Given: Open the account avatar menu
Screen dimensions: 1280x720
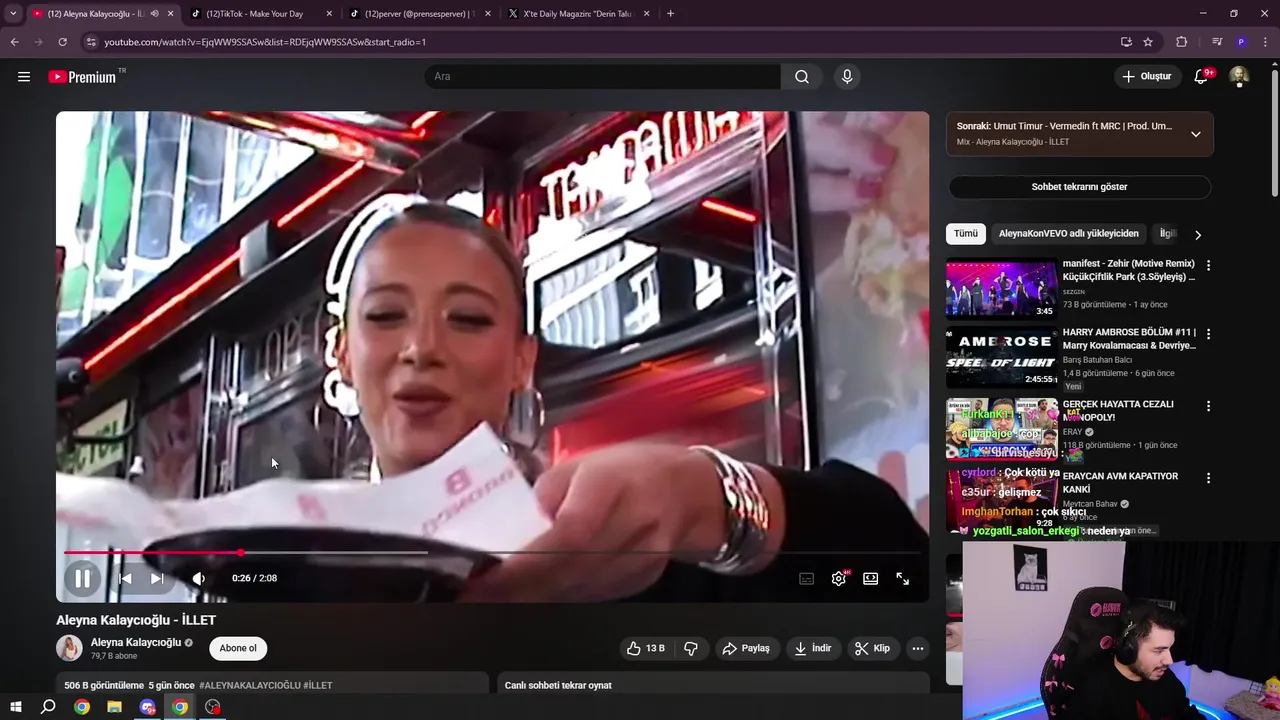Looking at the screenshot, I should (1239, 76).
